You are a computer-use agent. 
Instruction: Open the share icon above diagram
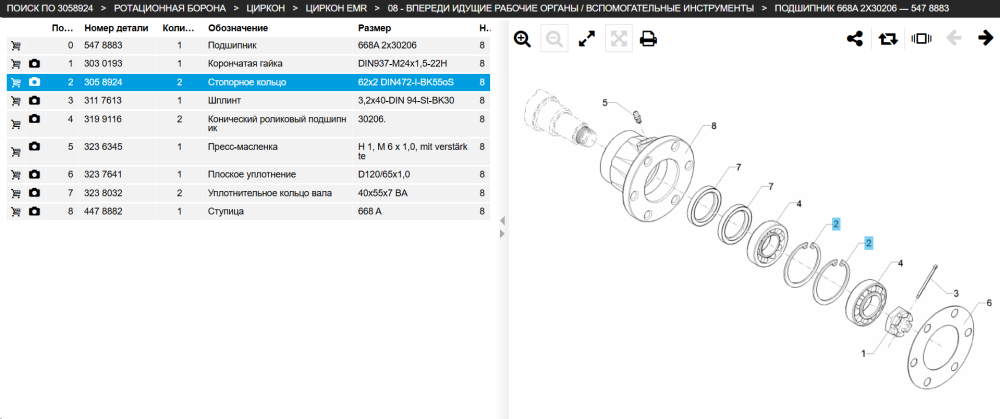[x=855, y=39]
